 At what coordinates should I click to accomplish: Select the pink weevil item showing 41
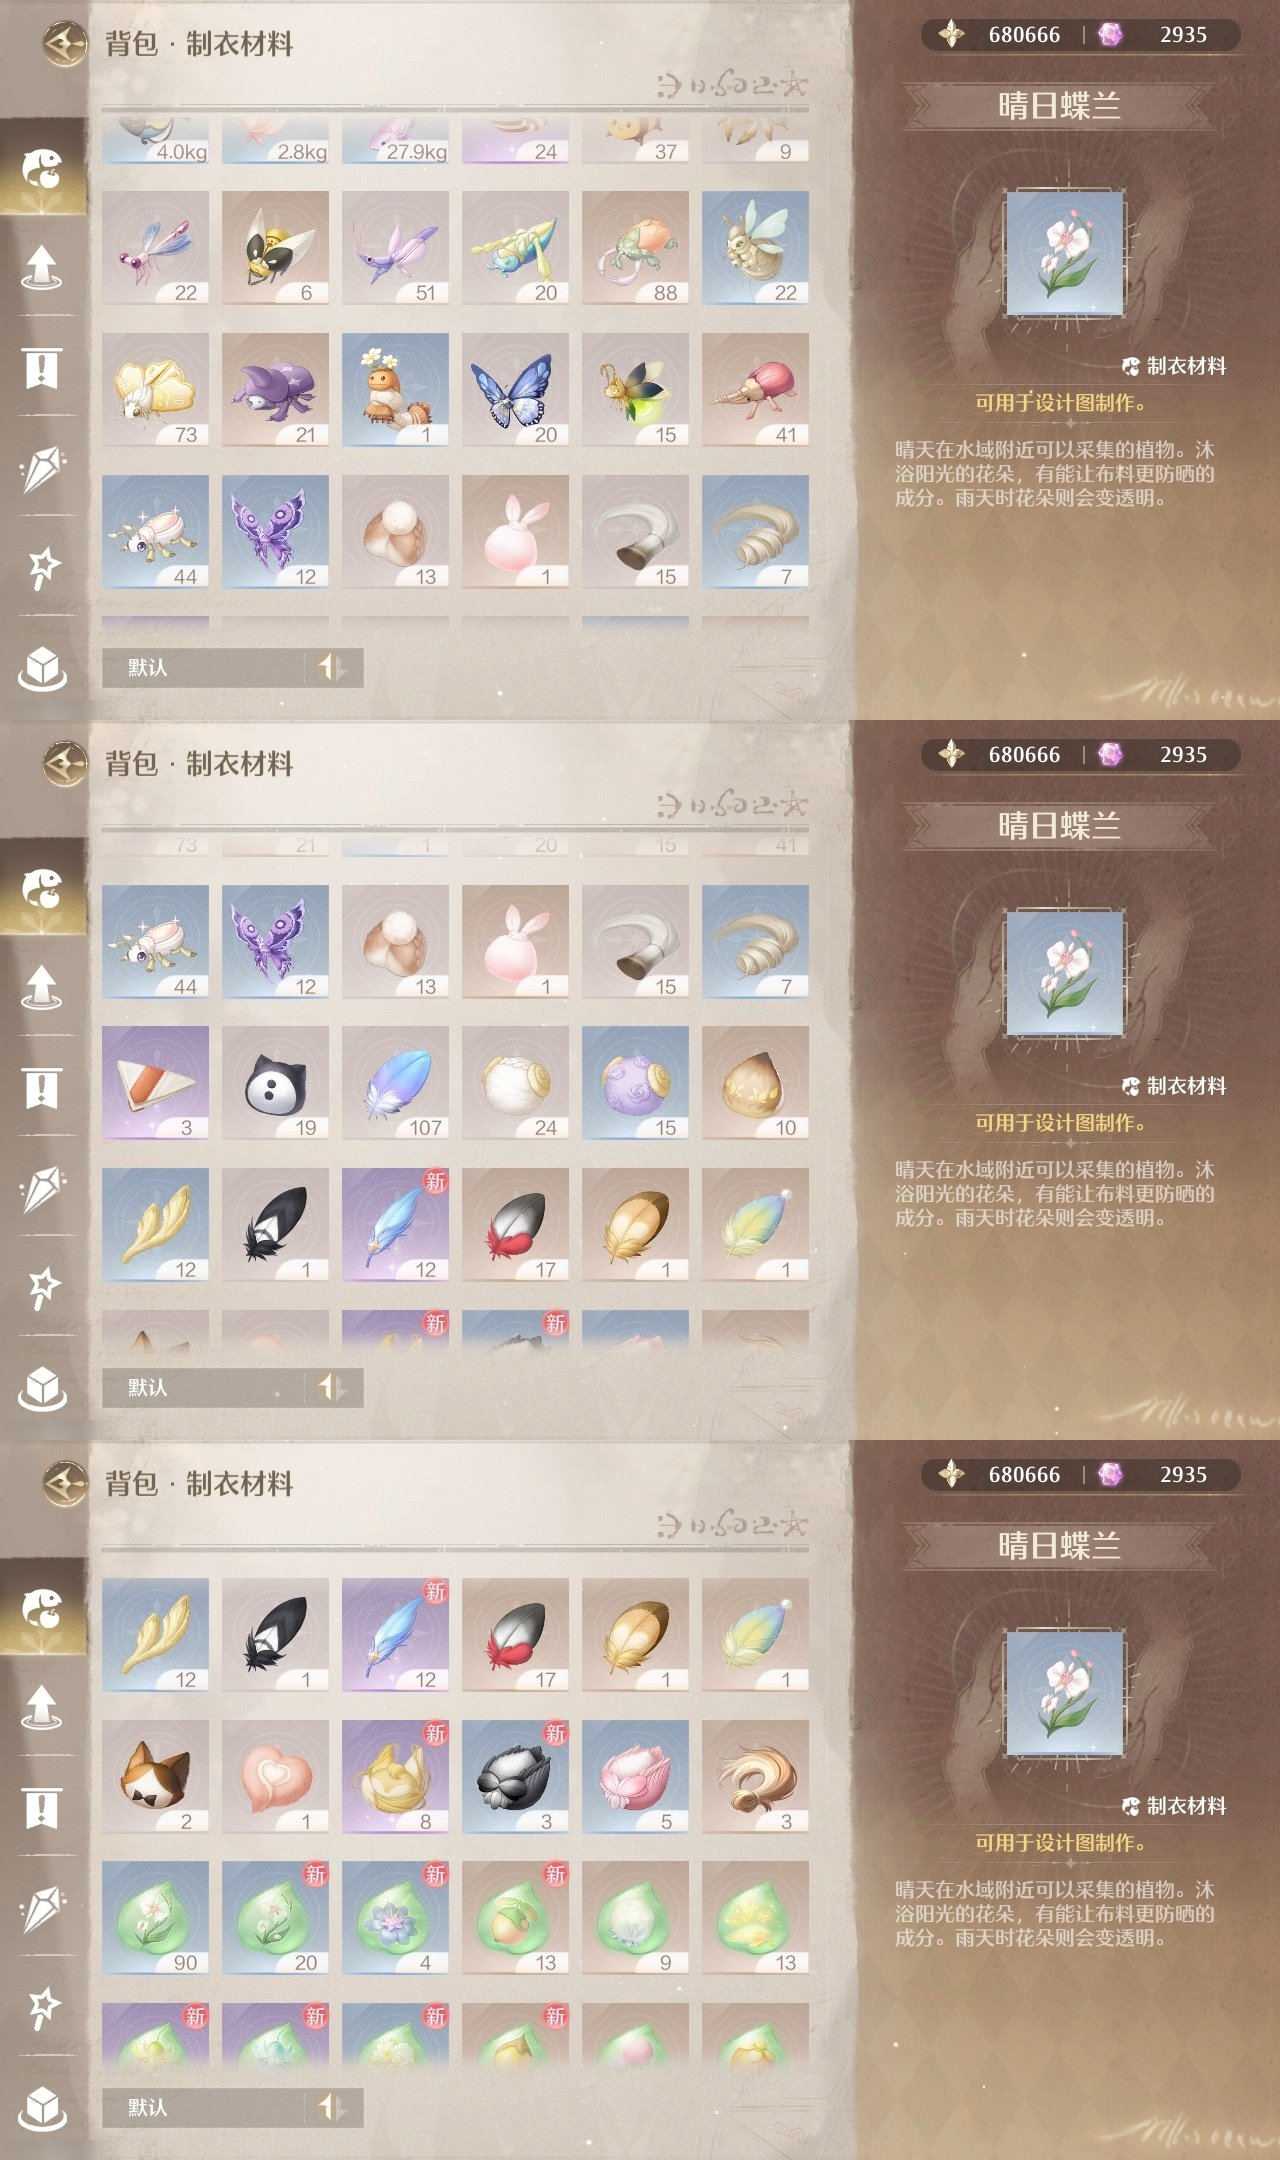(755, 390)
